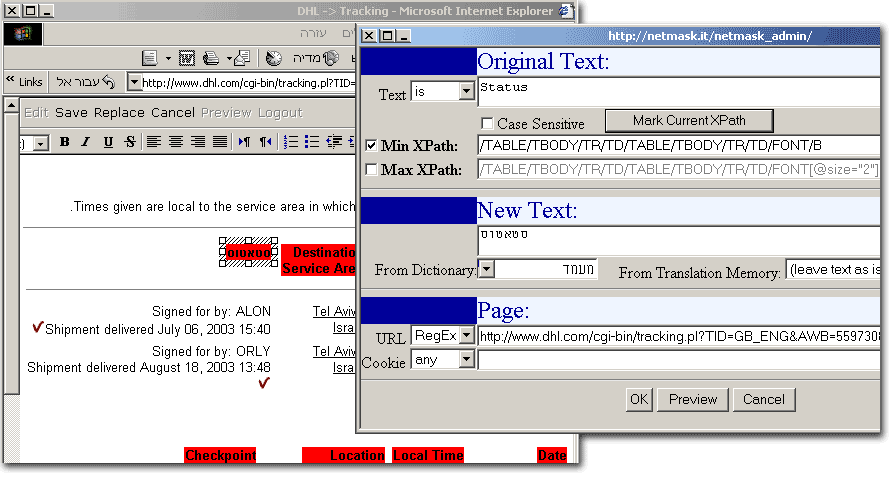This screenshot has height=477, width=893.
Task: Click the Media globe icon
Action: click(331, 57)
